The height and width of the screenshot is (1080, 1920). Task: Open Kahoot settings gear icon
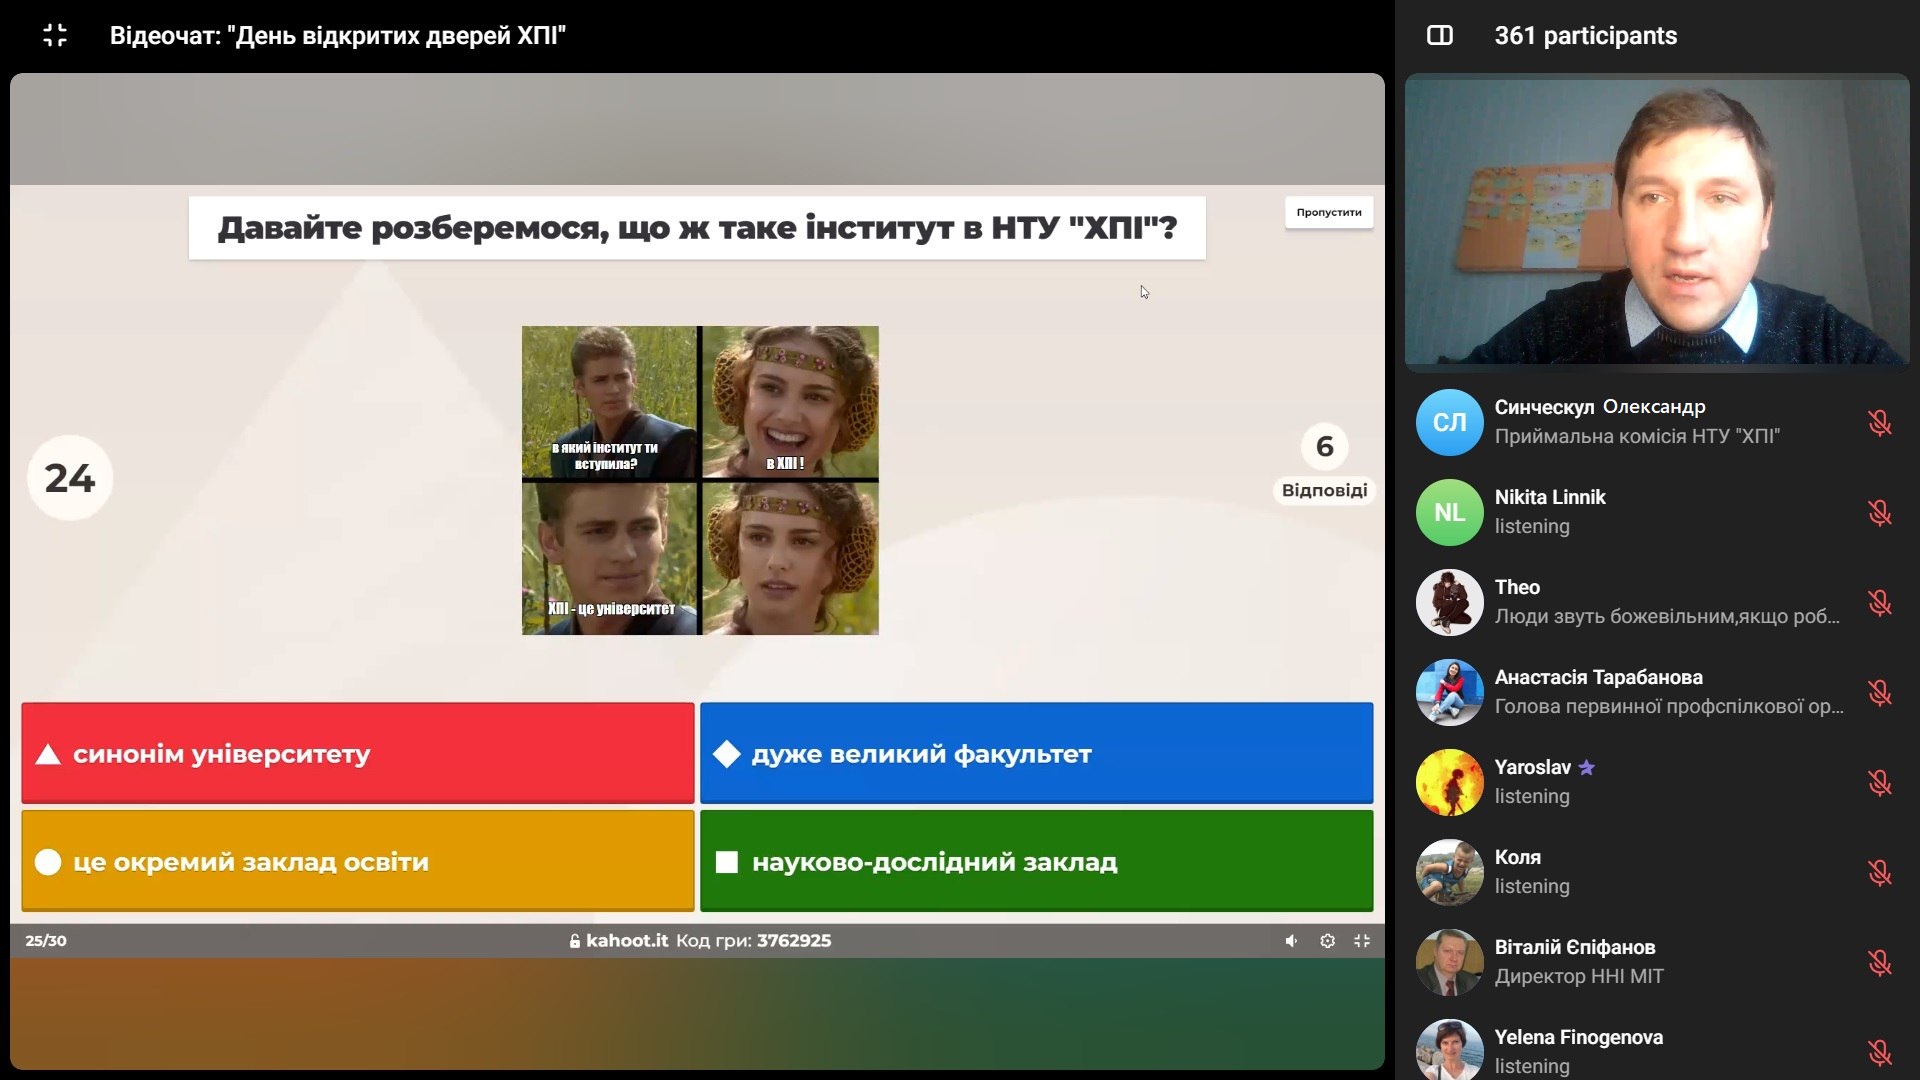point(1327,941)
